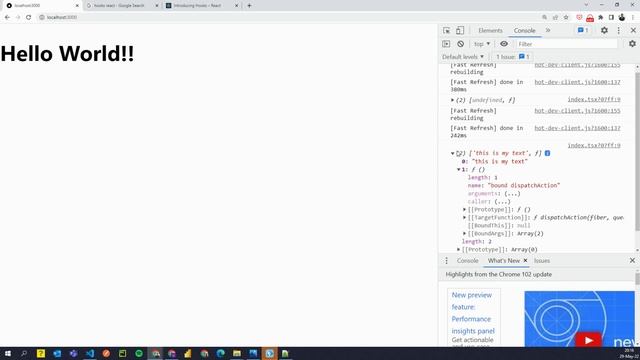Open index.tsx link beside undefined array
The width and height of the screenshot is (640, 360).
pos(594,99)
